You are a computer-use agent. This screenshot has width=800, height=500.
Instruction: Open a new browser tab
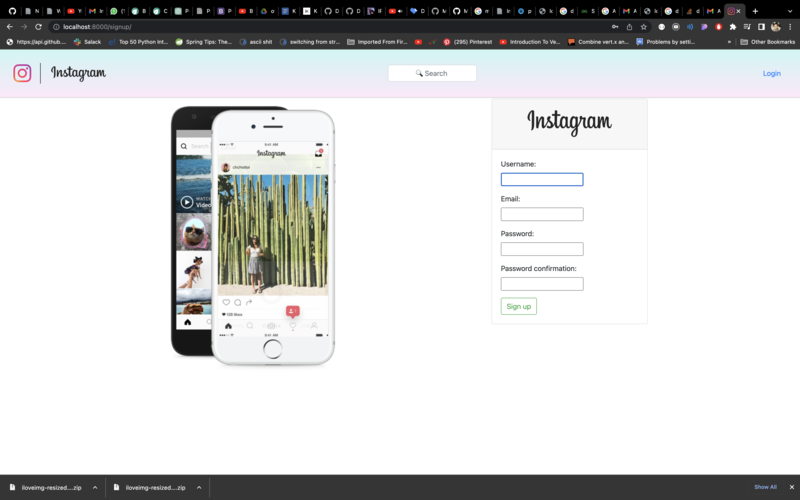[755, 11]
